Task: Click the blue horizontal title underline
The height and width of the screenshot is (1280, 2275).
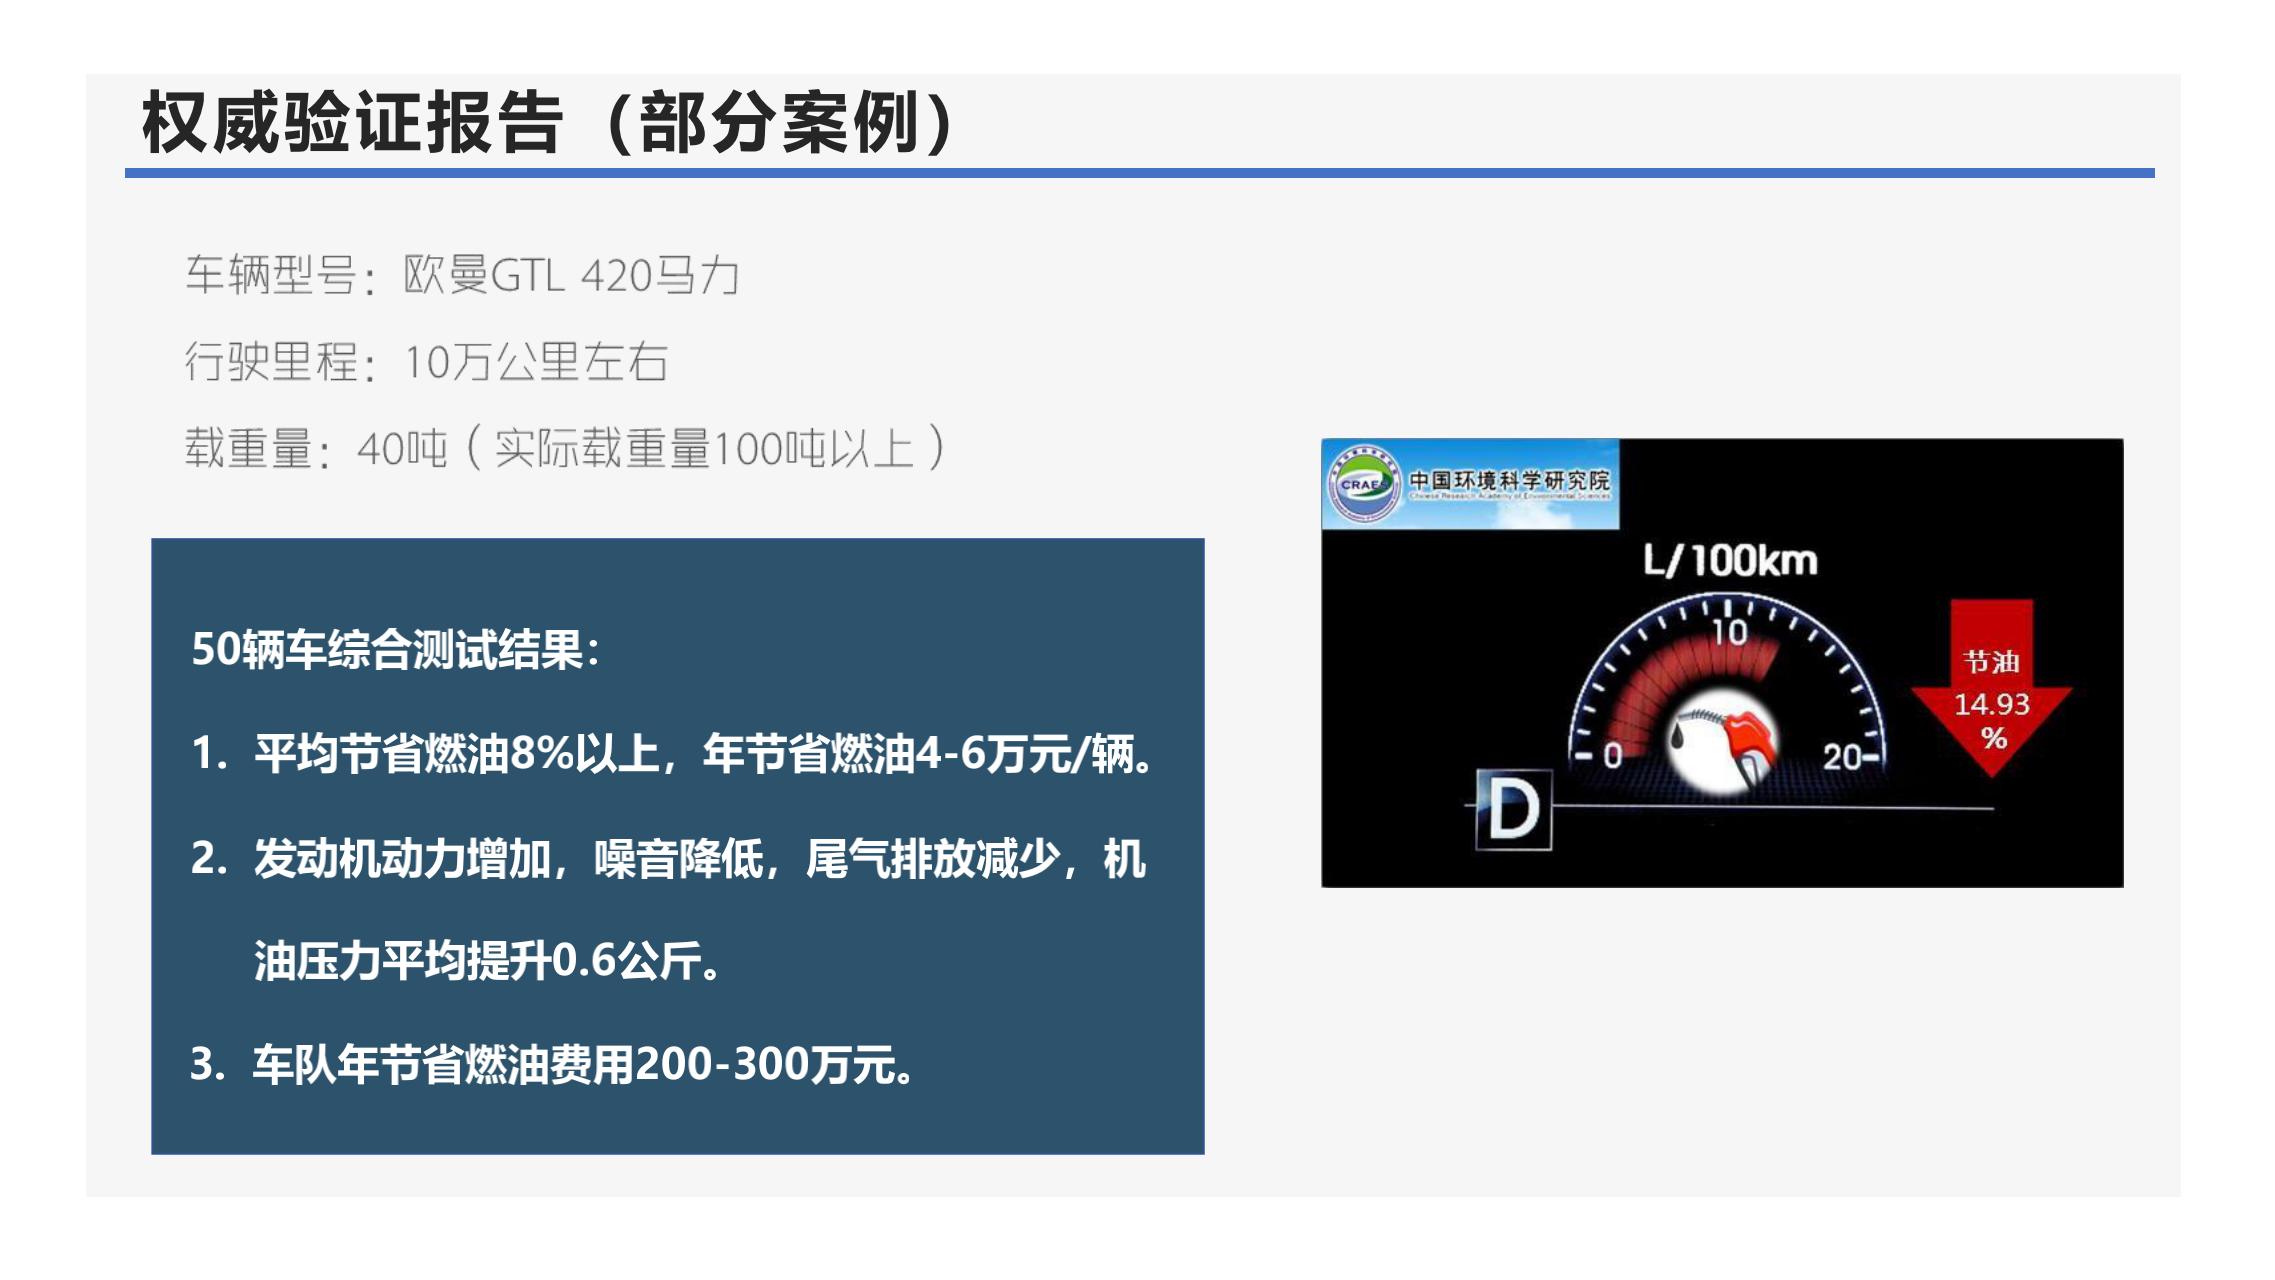Action: point(1139,173)
